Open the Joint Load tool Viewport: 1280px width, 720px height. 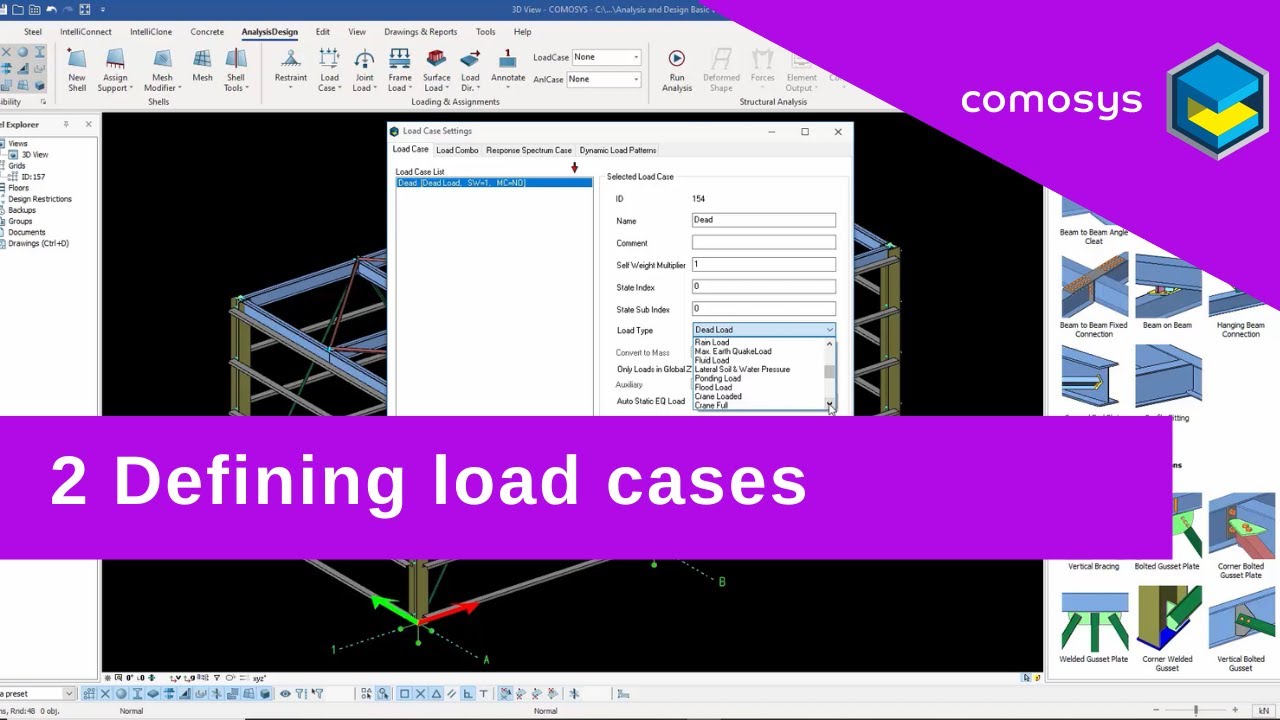(x=364, y=70)
